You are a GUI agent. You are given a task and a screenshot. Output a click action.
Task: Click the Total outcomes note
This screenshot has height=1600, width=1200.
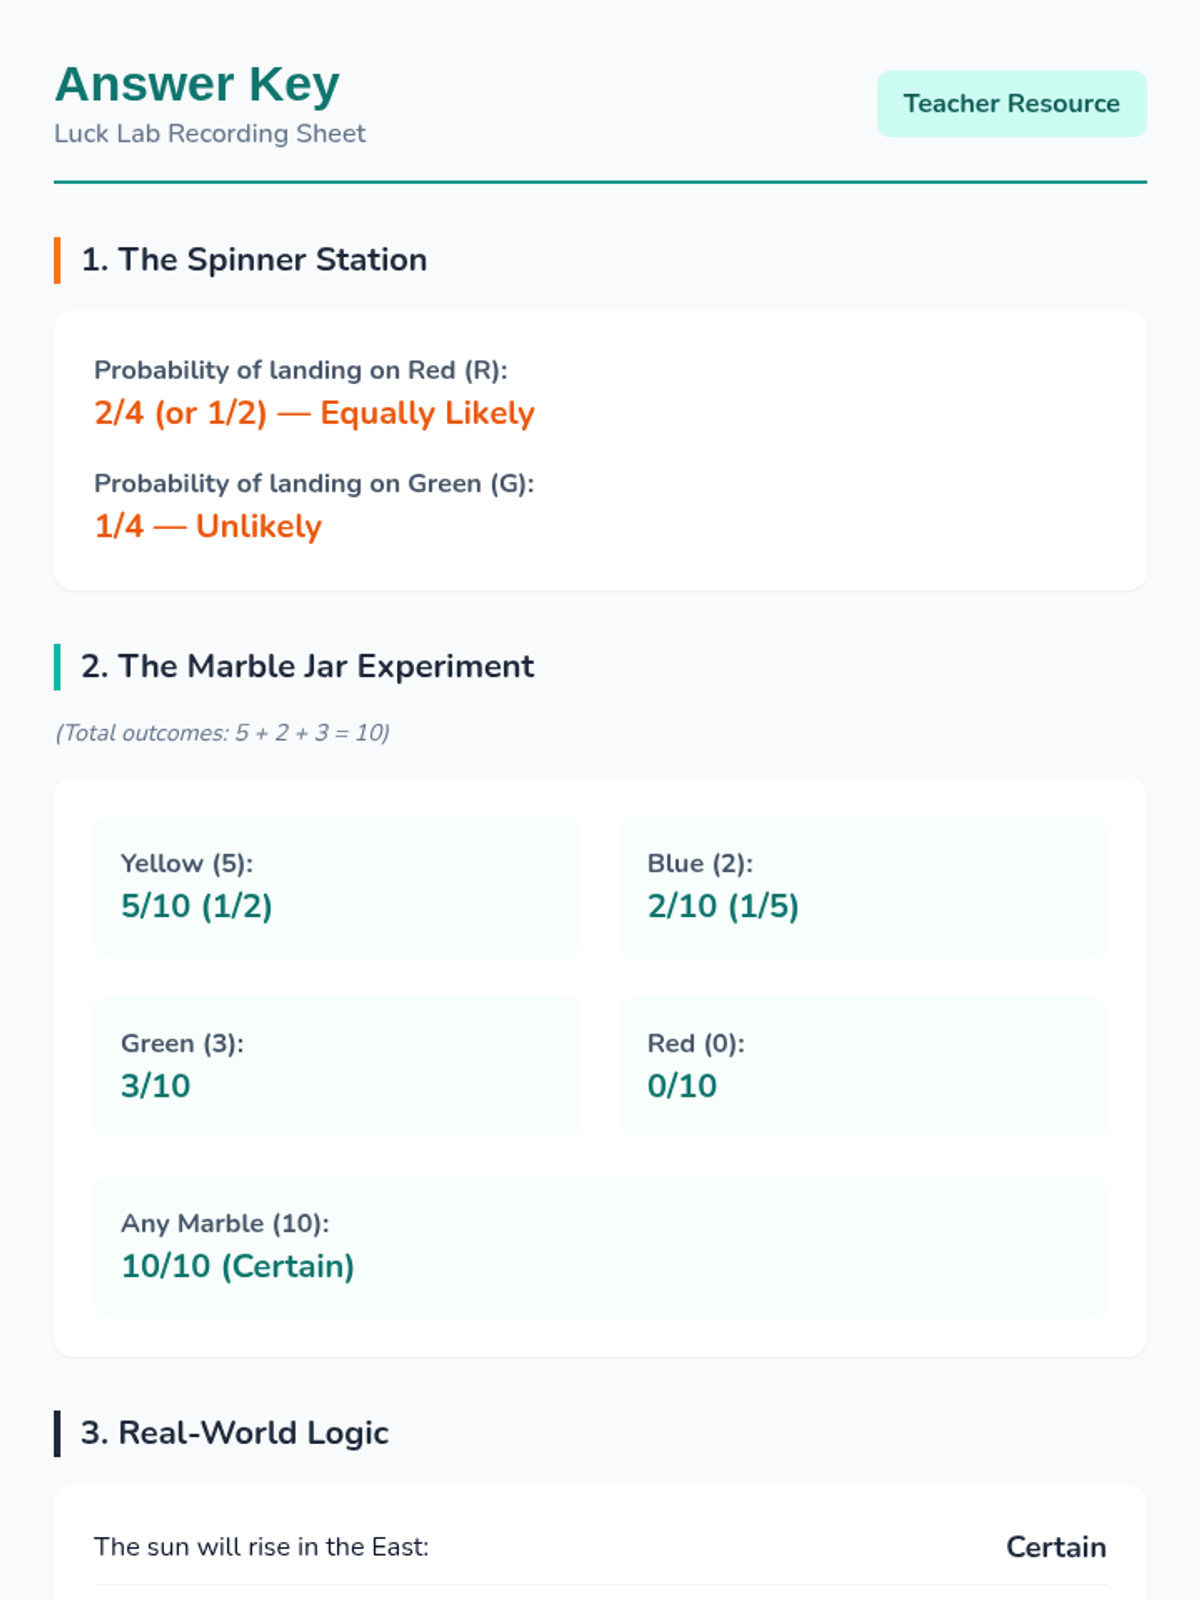point(222,733)
